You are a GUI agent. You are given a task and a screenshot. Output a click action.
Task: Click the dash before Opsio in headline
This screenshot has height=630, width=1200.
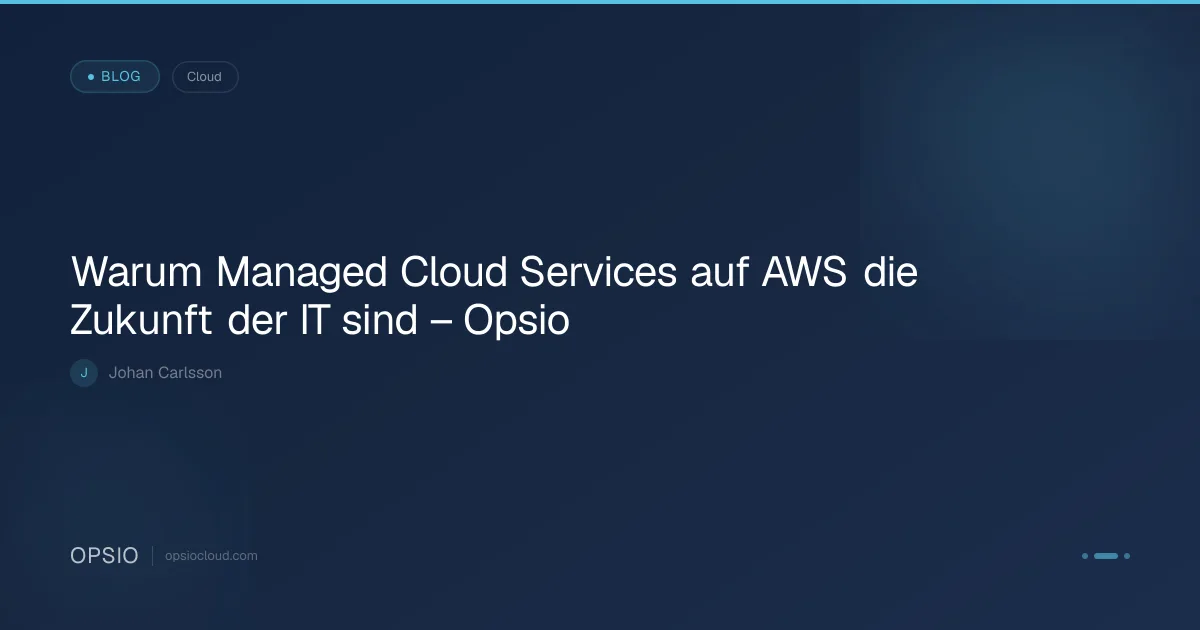[x=441, y=324]
